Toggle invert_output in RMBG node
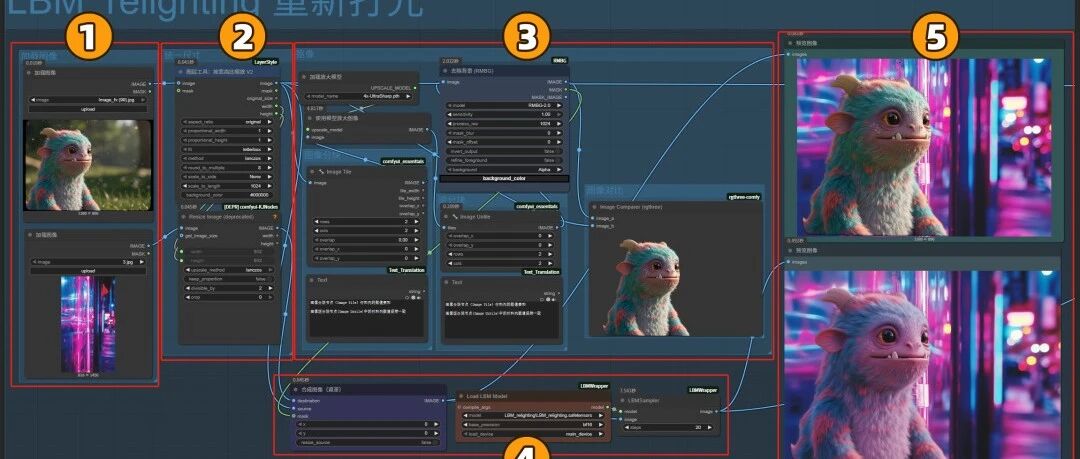This screenshot has width=1080, height=459. point(506,151)
